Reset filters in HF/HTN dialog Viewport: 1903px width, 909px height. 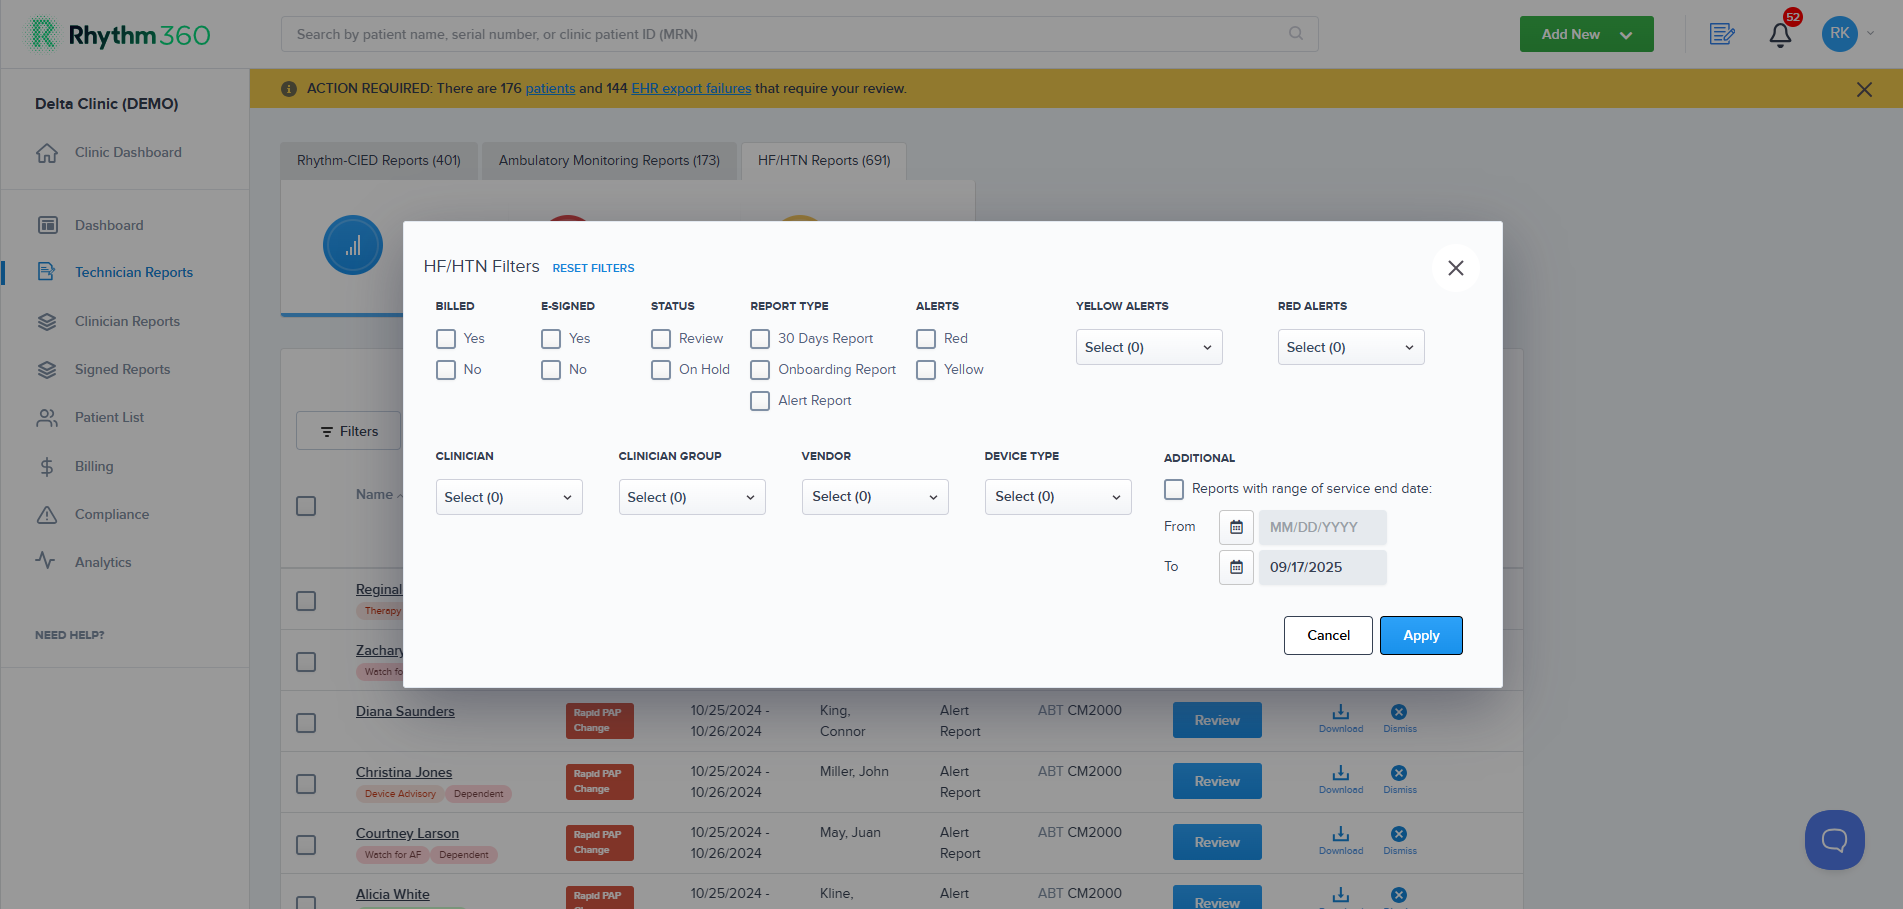593,268
